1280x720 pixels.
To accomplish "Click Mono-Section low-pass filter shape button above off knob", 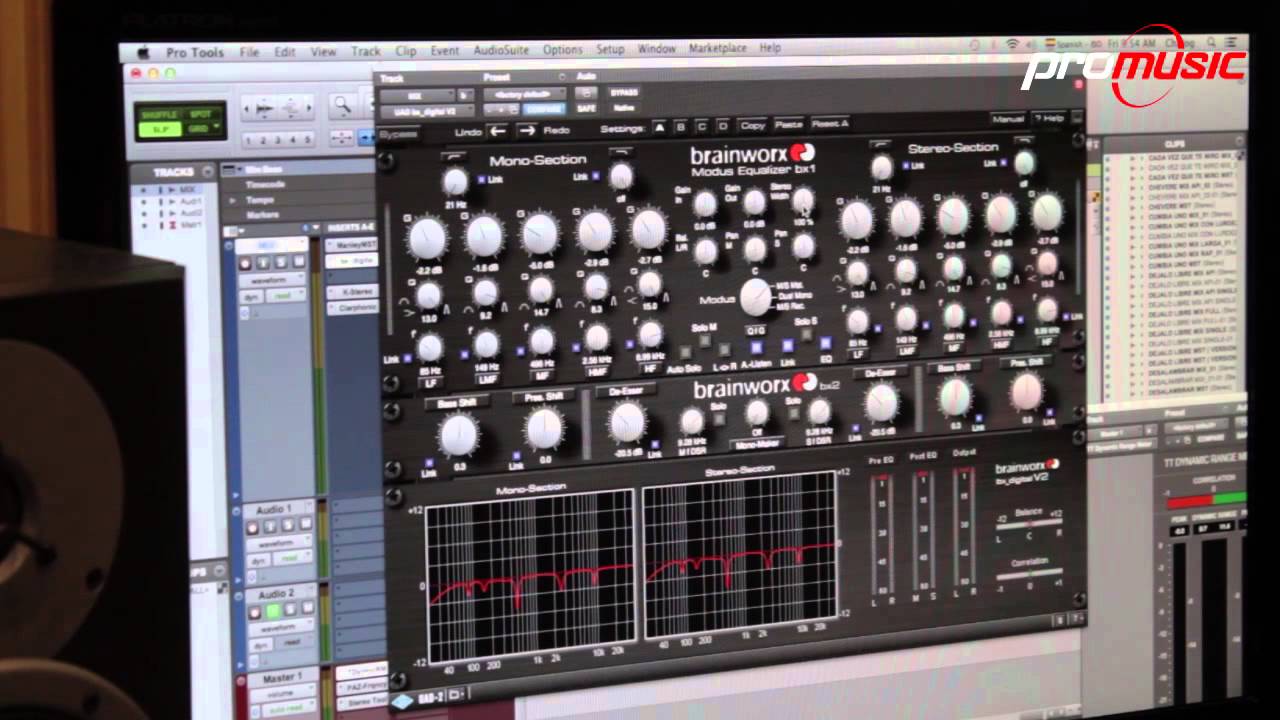I will click(620, 153).
